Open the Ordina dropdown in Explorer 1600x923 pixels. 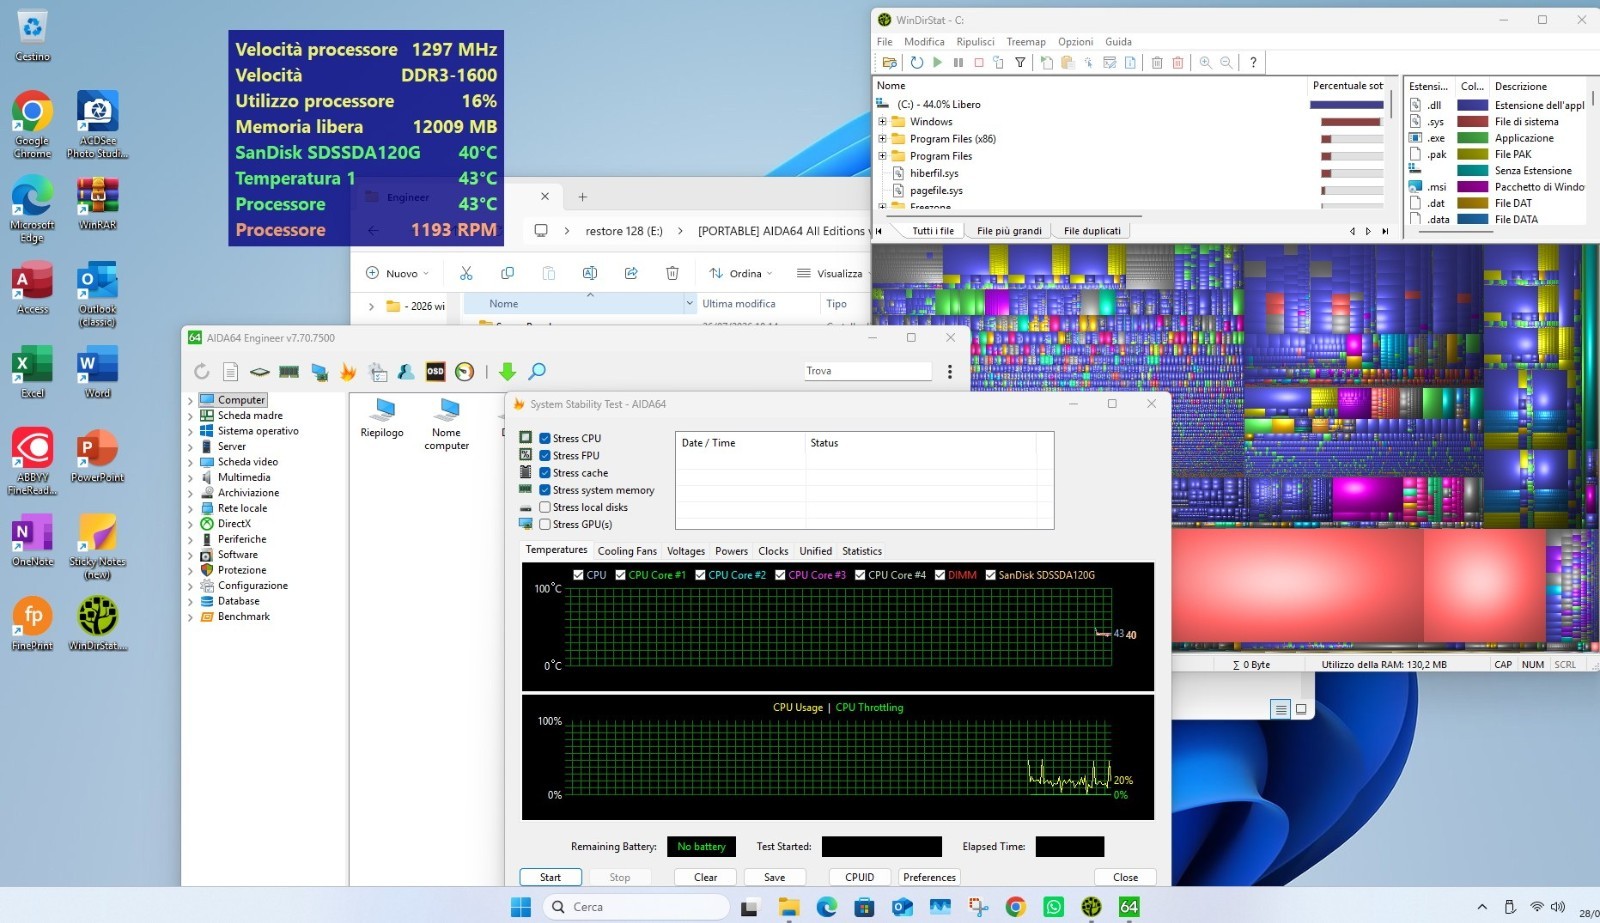click(x=742, y=273)
